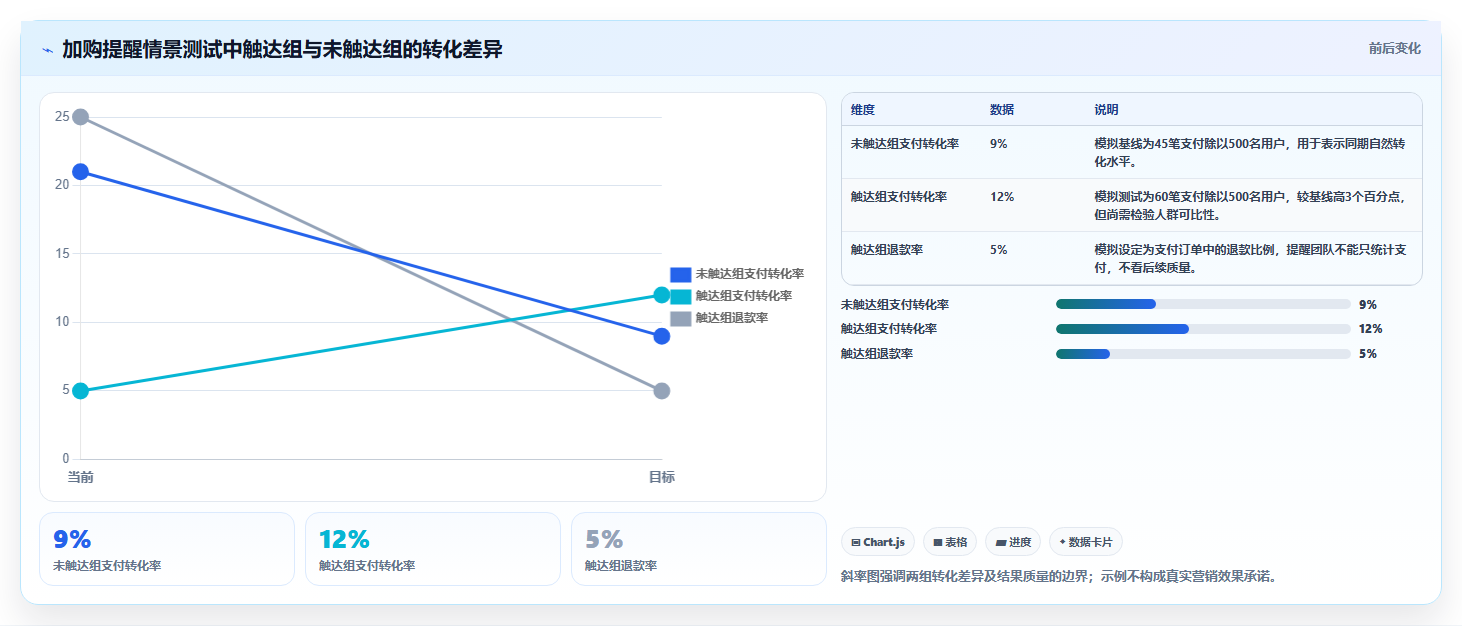Click the icon in the 表格 tag
This screenshot has width=1462, height=626.
(937, 542)
